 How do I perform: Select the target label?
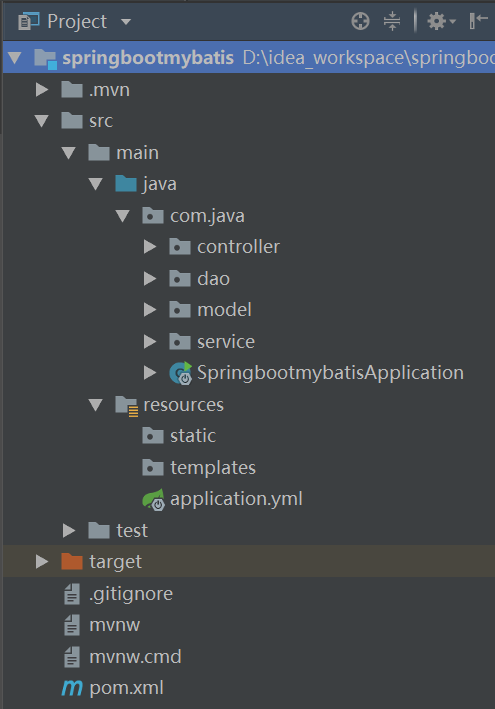pyautogui.click(x=116, y=562)
